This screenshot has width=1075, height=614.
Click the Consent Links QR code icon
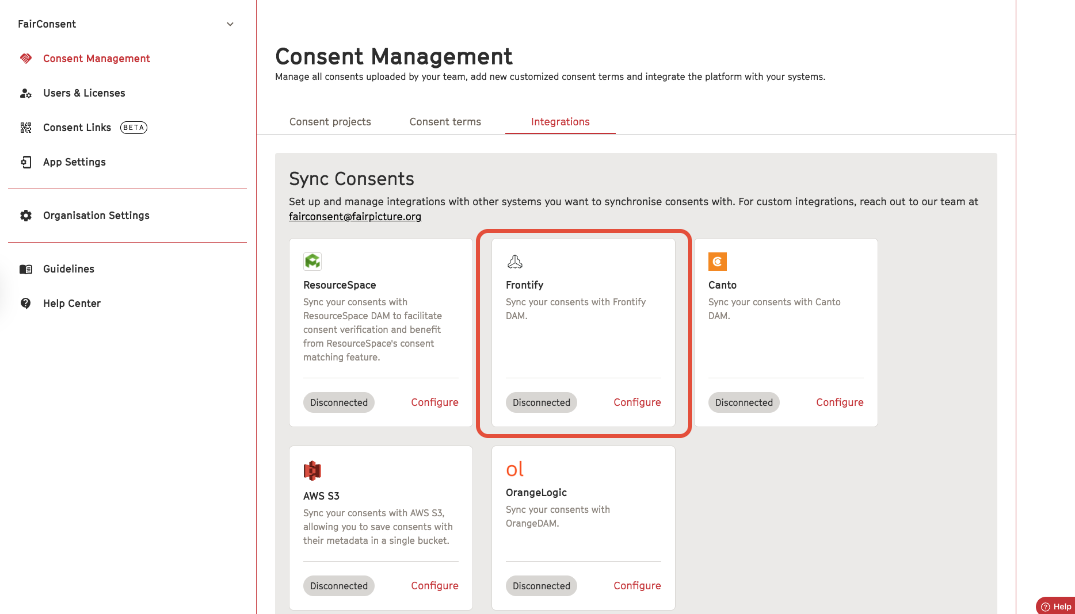coord(25,127)
